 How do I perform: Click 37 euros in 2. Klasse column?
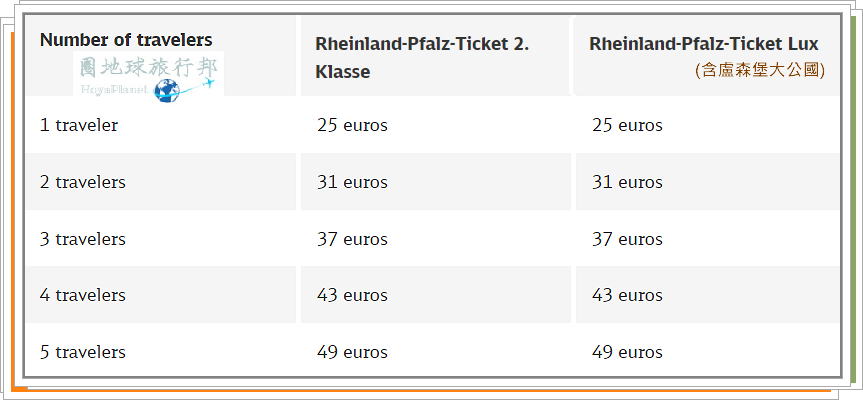[352, 239]
